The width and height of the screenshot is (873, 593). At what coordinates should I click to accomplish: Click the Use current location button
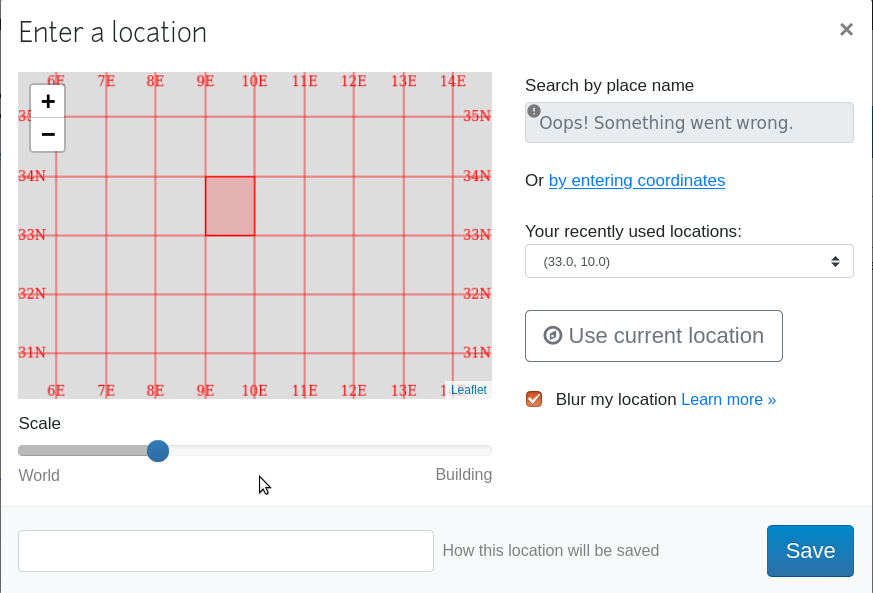click(x=654, y=336)
